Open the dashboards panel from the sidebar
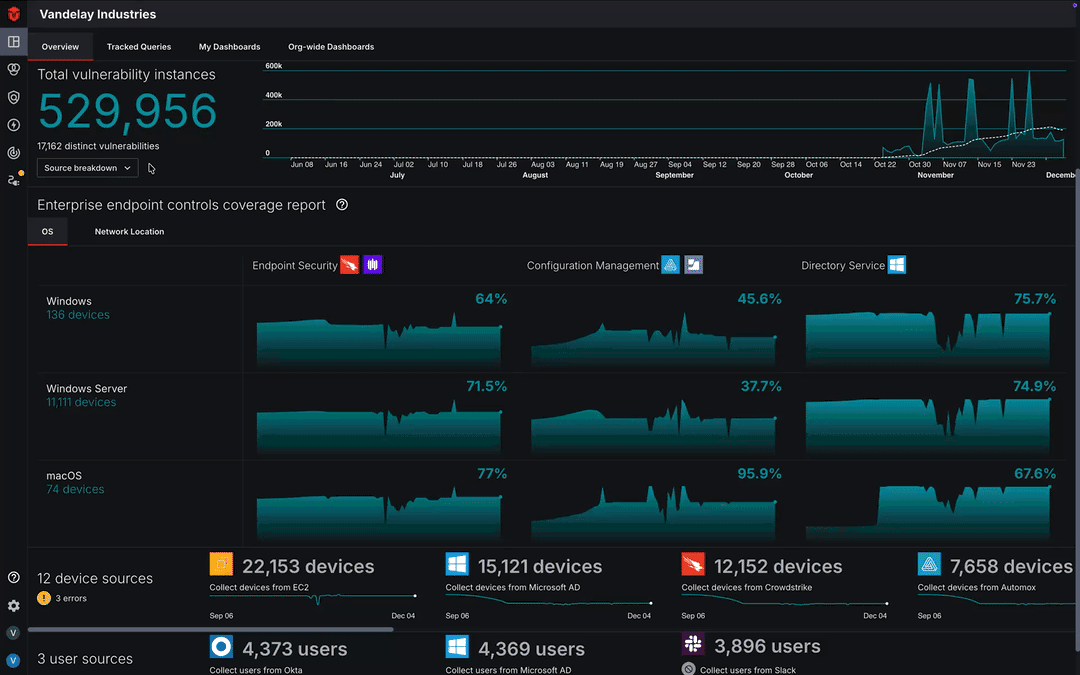The width and height of the screenshot is (1080, 675). point(13,41)
